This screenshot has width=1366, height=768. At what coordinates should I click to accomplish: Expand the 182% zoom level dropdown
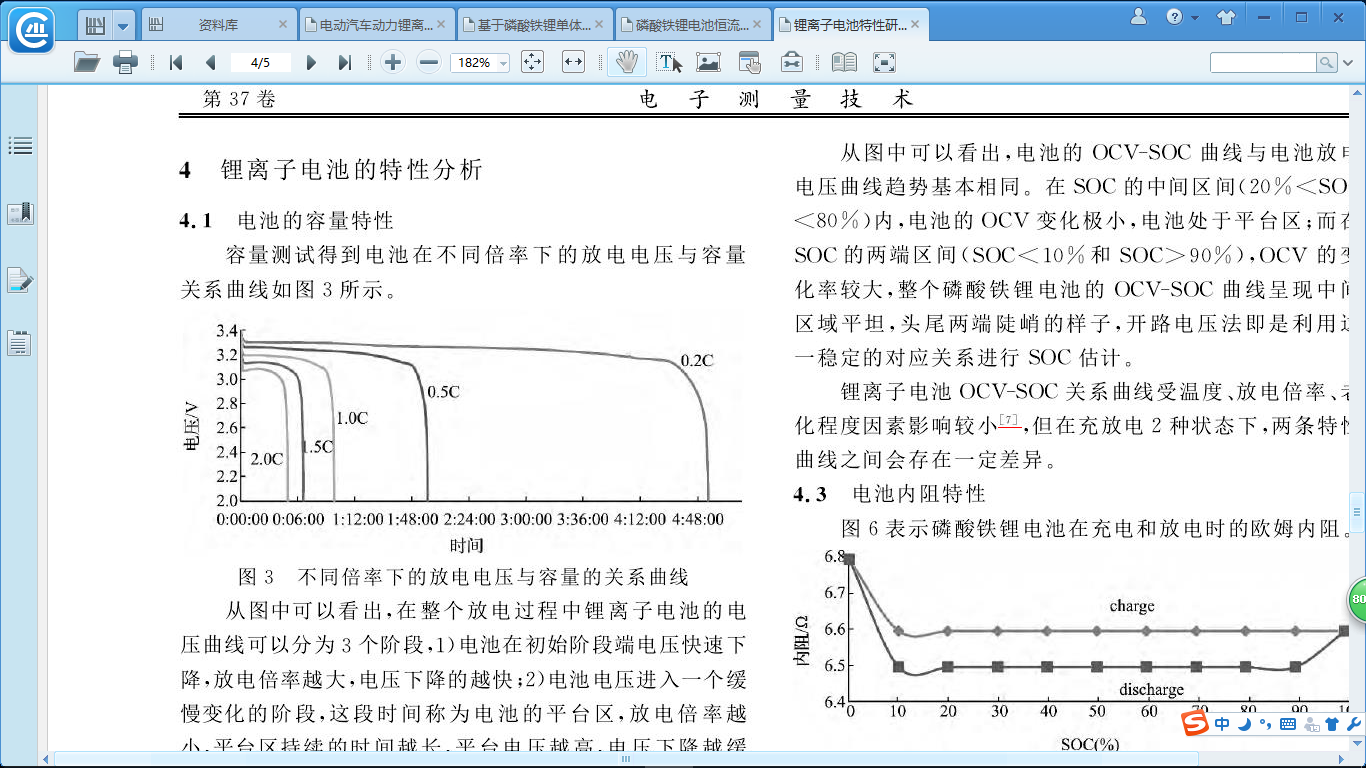tap(502, 63)
